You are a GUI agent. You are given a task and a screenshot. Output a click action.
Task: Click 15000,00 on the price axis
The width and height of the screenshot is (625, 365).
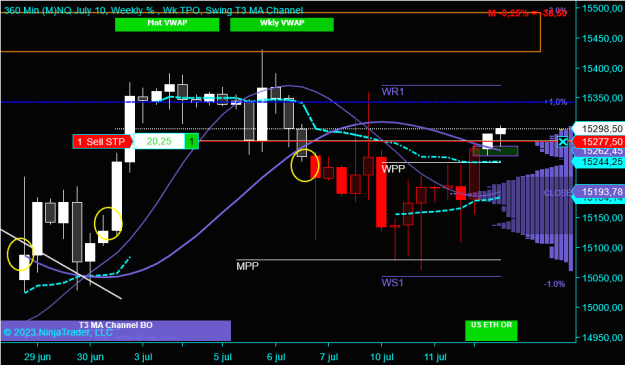pos(602,307)
